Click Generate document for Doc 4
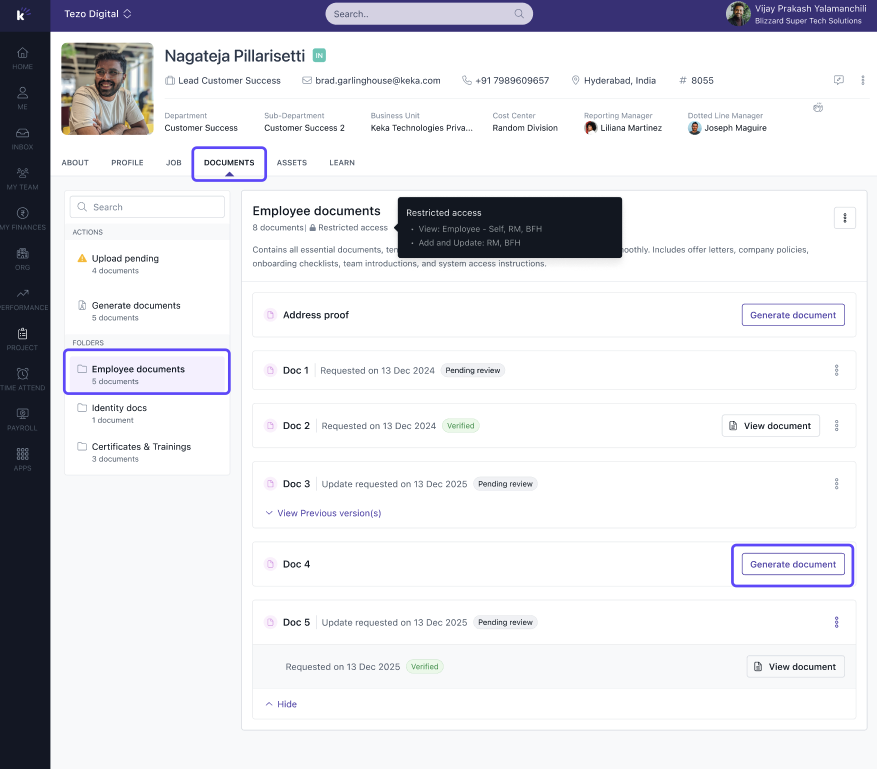Screen dimensions: 877x769 point(792,564)
